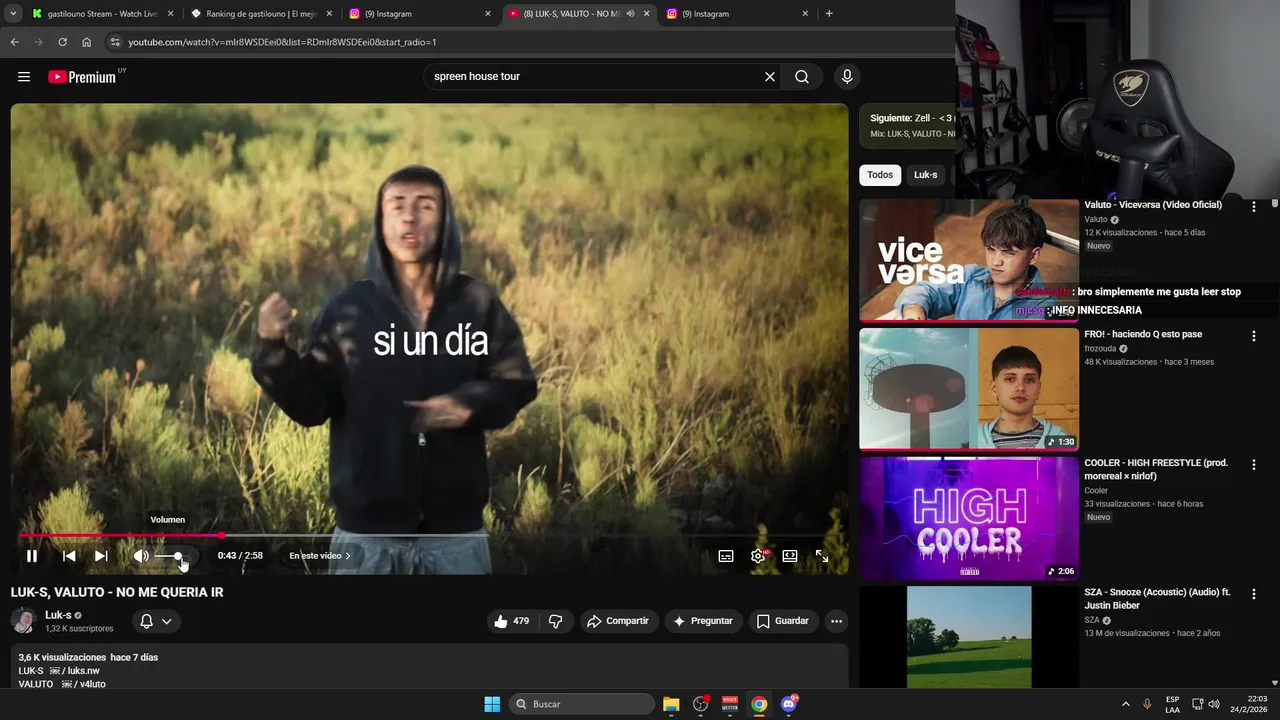This screenshot has height=720, width=1280.
Task: Open the COOLER HIGH FREESTYLE title link
Action: click(1156, 470)
